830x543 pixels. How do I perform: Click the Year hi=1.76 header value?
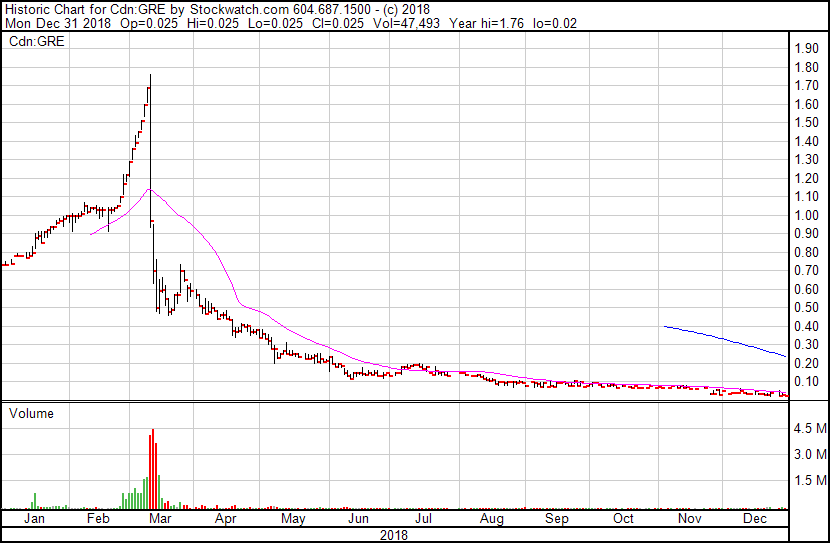coord(486,23)
